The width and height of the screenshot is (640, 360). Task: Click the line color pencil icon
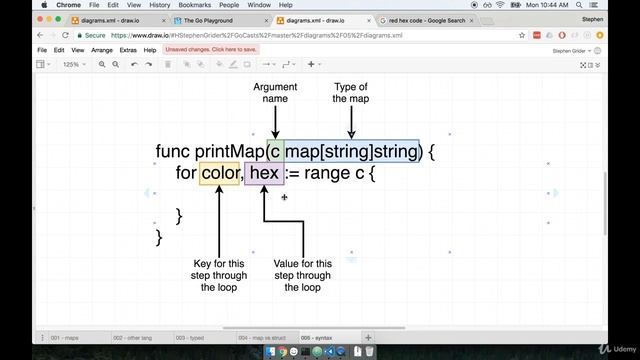coord(233,64)
